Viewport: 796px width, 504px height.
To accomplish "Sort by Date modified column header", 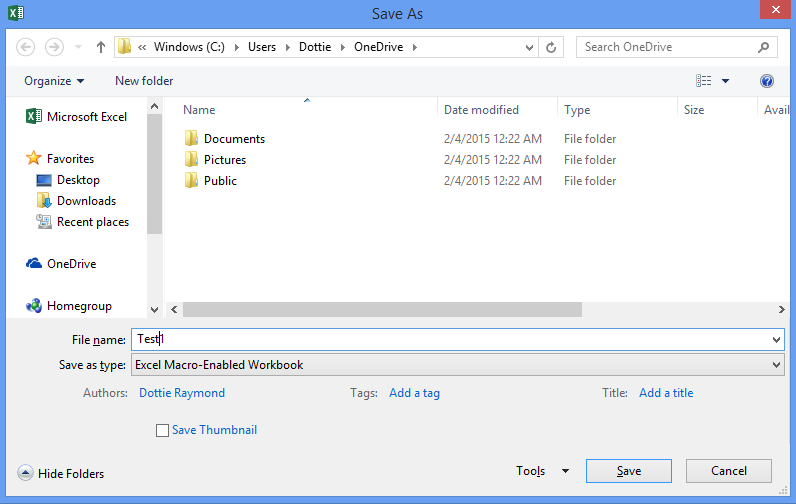I will coord(481,110).
